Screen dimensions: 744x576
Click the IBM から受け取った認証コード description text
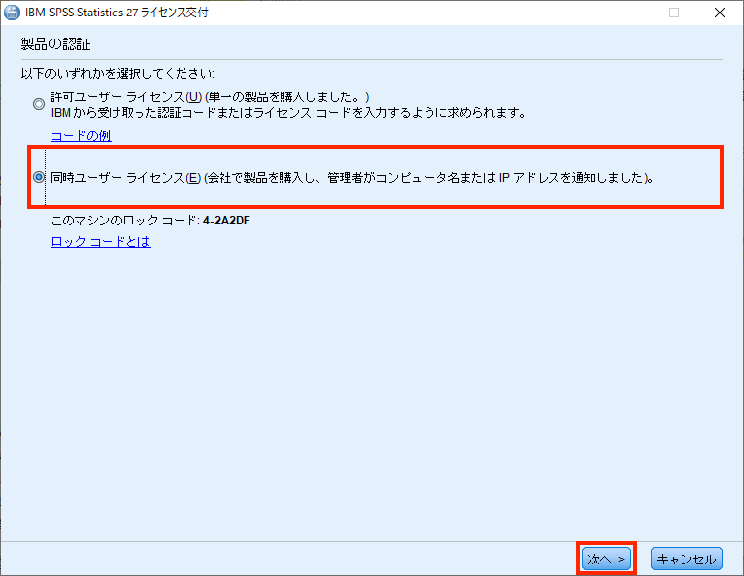tap(288, 113)
